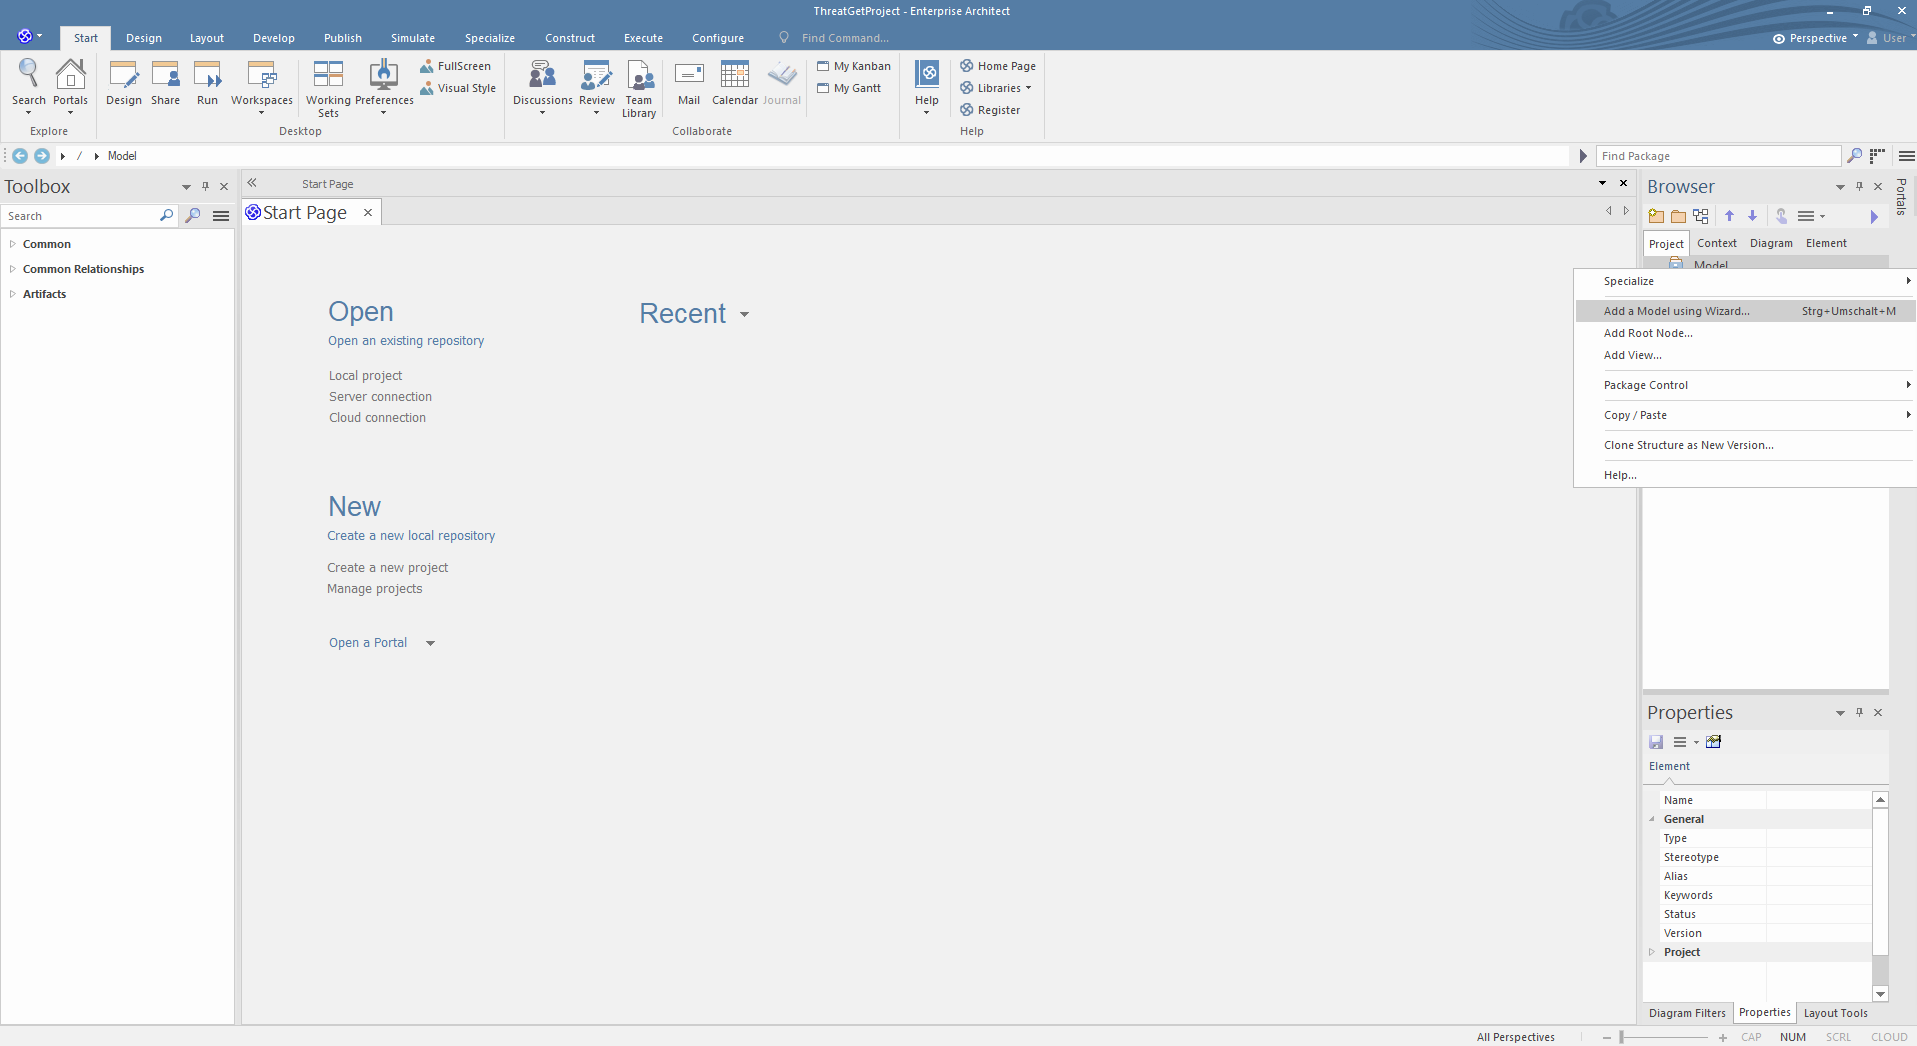This screenshot has height=1046, width=1917.
Task: Click the navigate forward arrow in the address bar
Action: 42,156
